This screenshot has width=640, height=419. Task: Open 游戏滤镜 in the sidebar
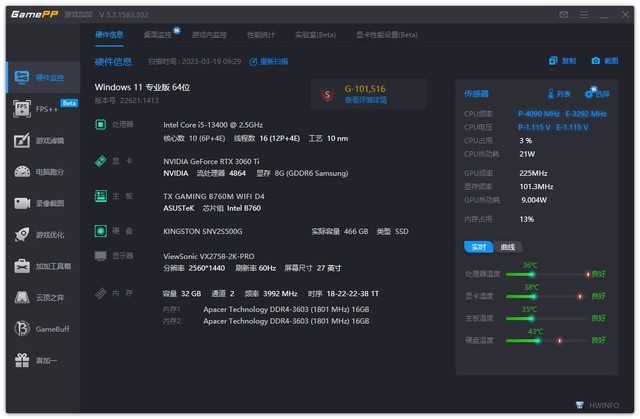click(40, 140)
